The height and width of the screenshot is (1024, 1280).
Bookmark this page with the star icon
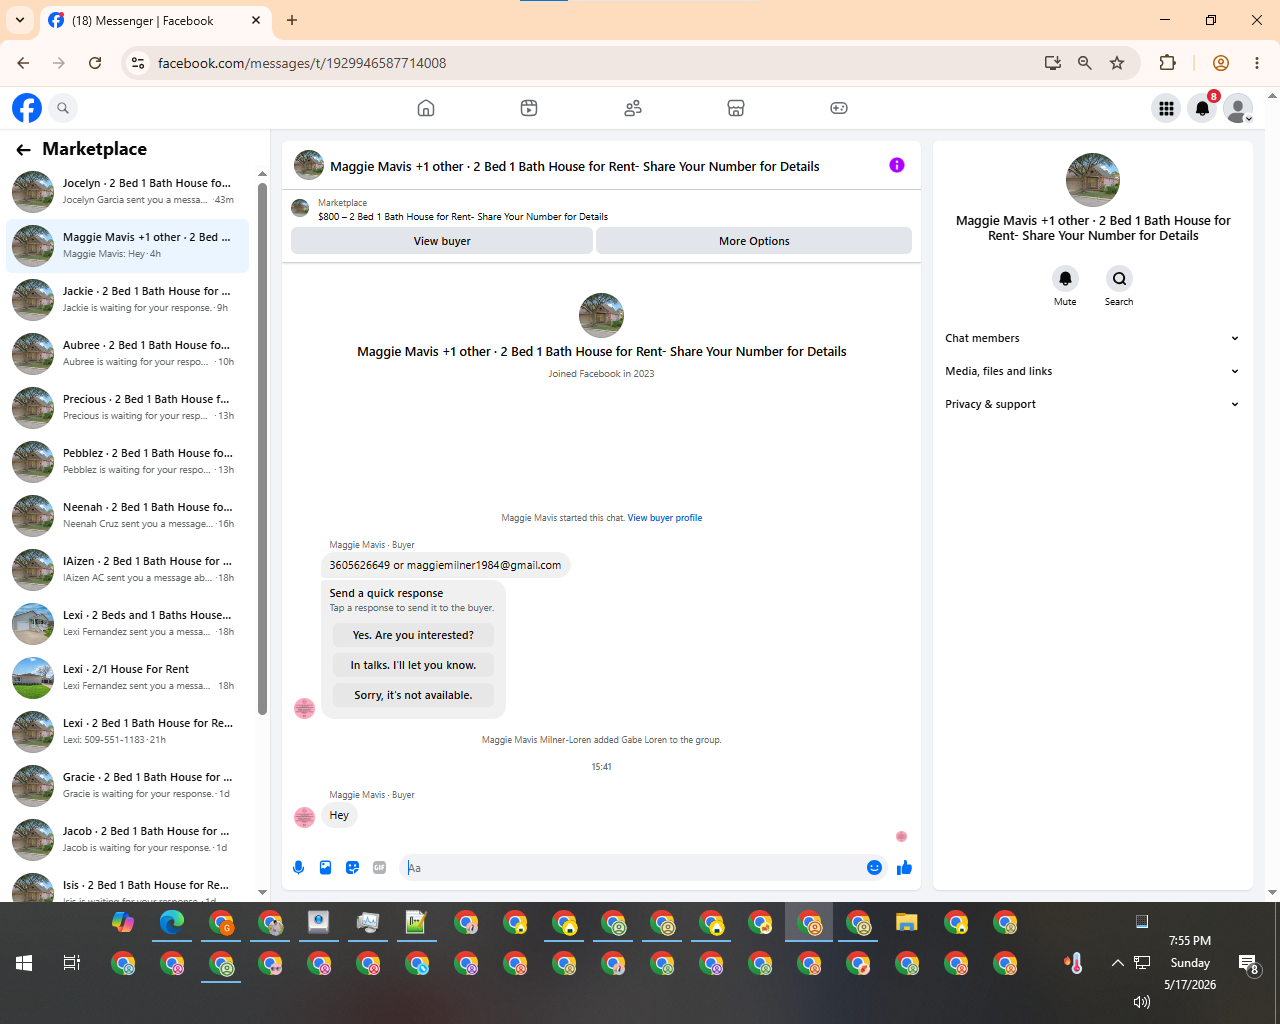point(1117,63)
